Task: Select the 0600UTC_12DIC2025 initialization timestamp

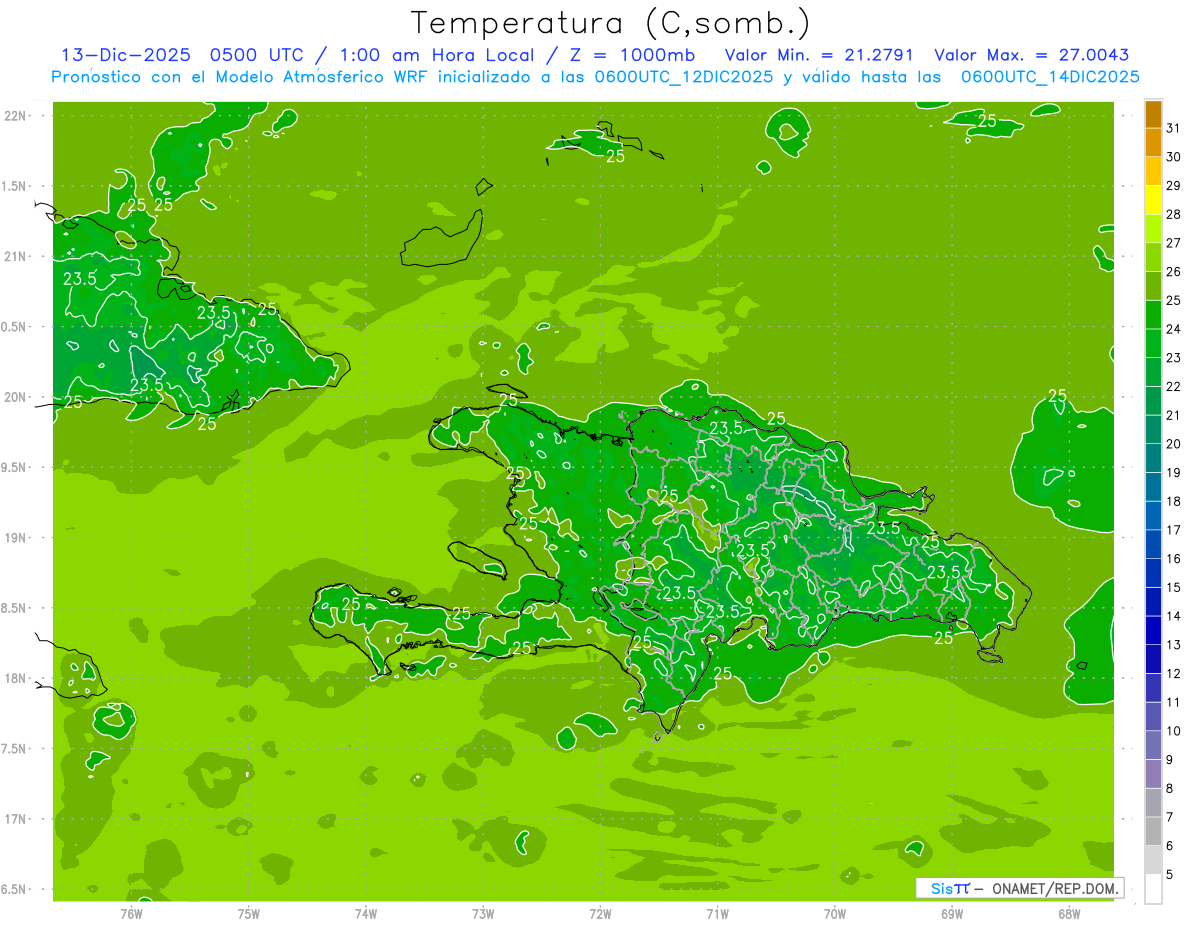Action: tap(684, 77)
